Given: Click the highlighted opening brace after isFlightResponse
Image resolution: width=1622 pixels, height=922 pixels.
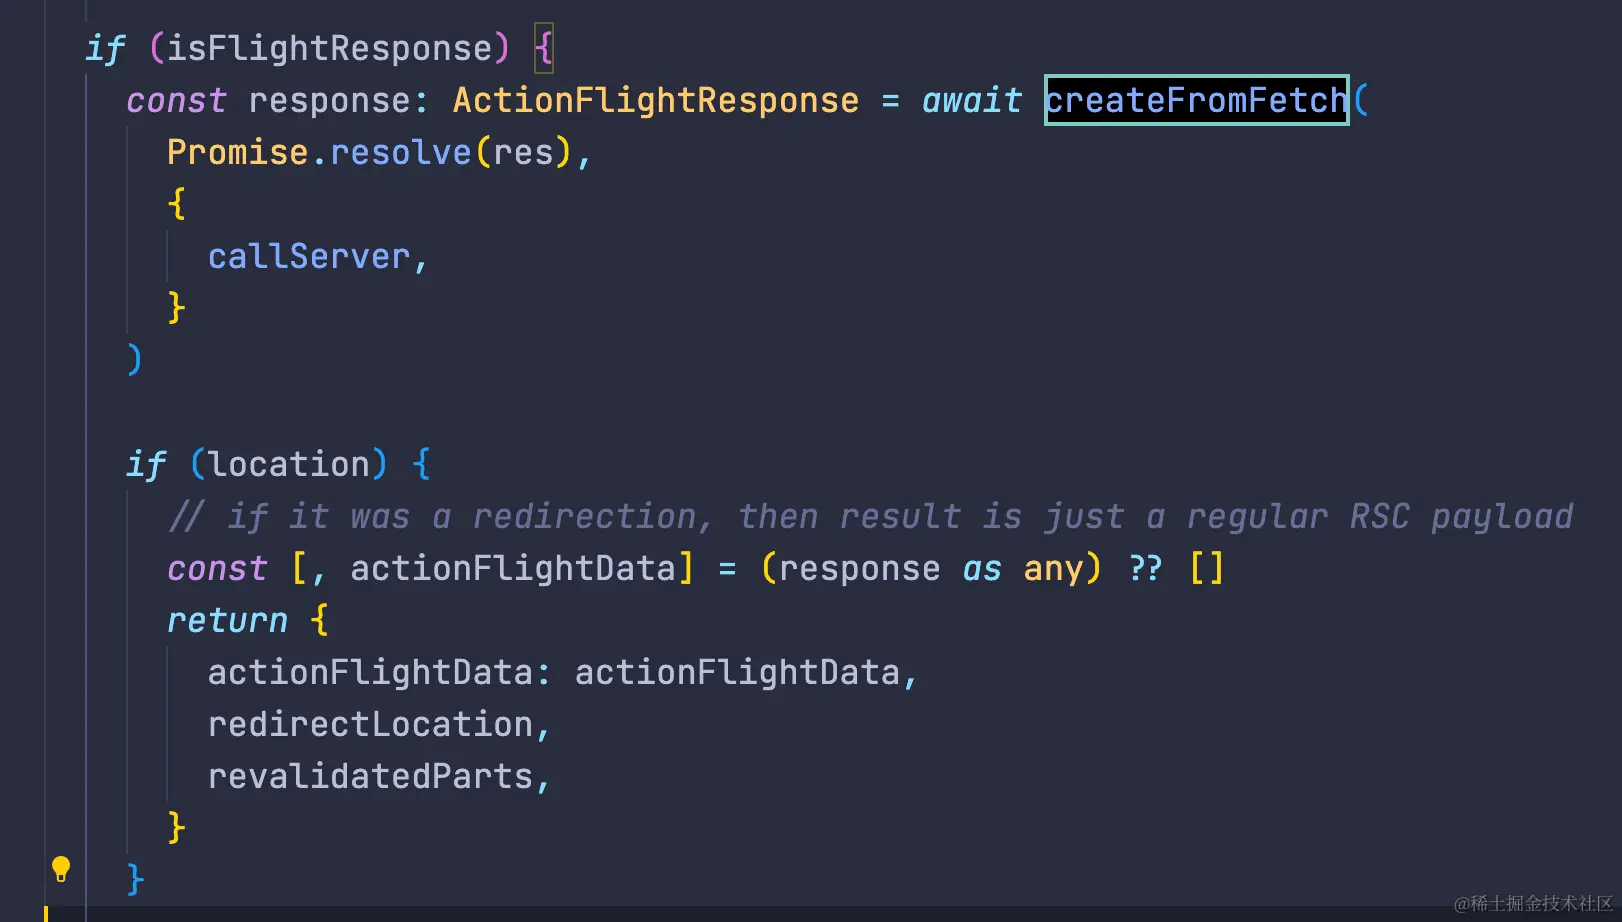Looking at the screenshot, I should click(x=543, y=48).
